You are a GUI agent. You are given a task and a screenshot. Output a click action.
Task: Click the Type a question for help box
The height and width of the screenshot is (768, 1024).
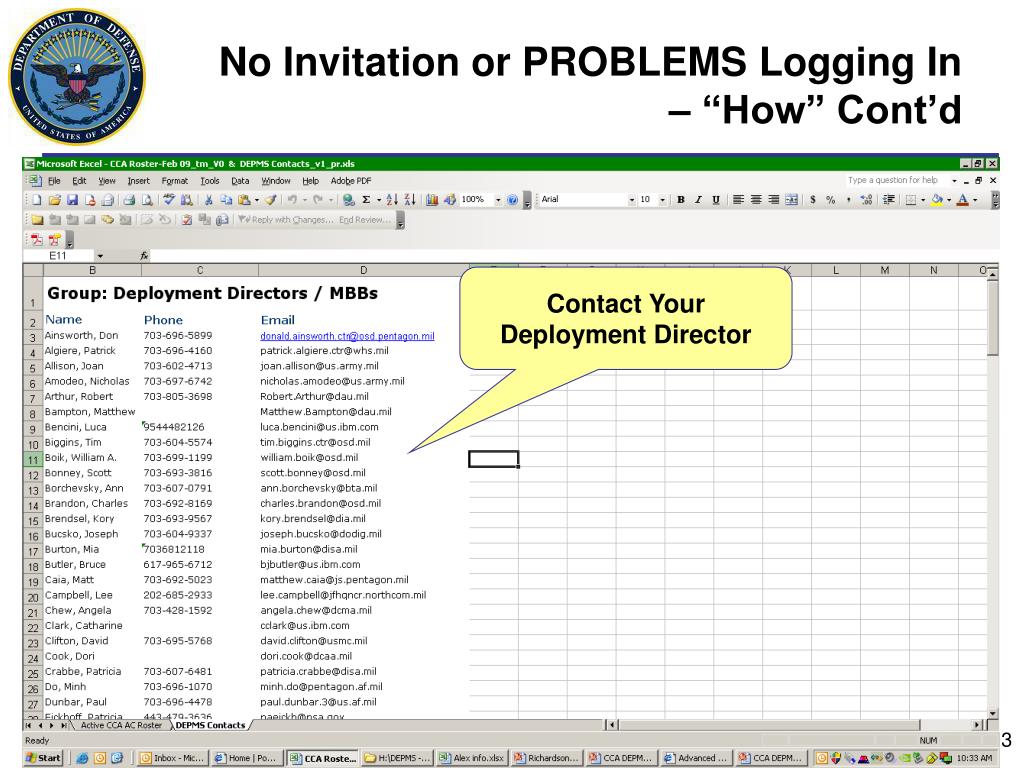tap(896, 180)
